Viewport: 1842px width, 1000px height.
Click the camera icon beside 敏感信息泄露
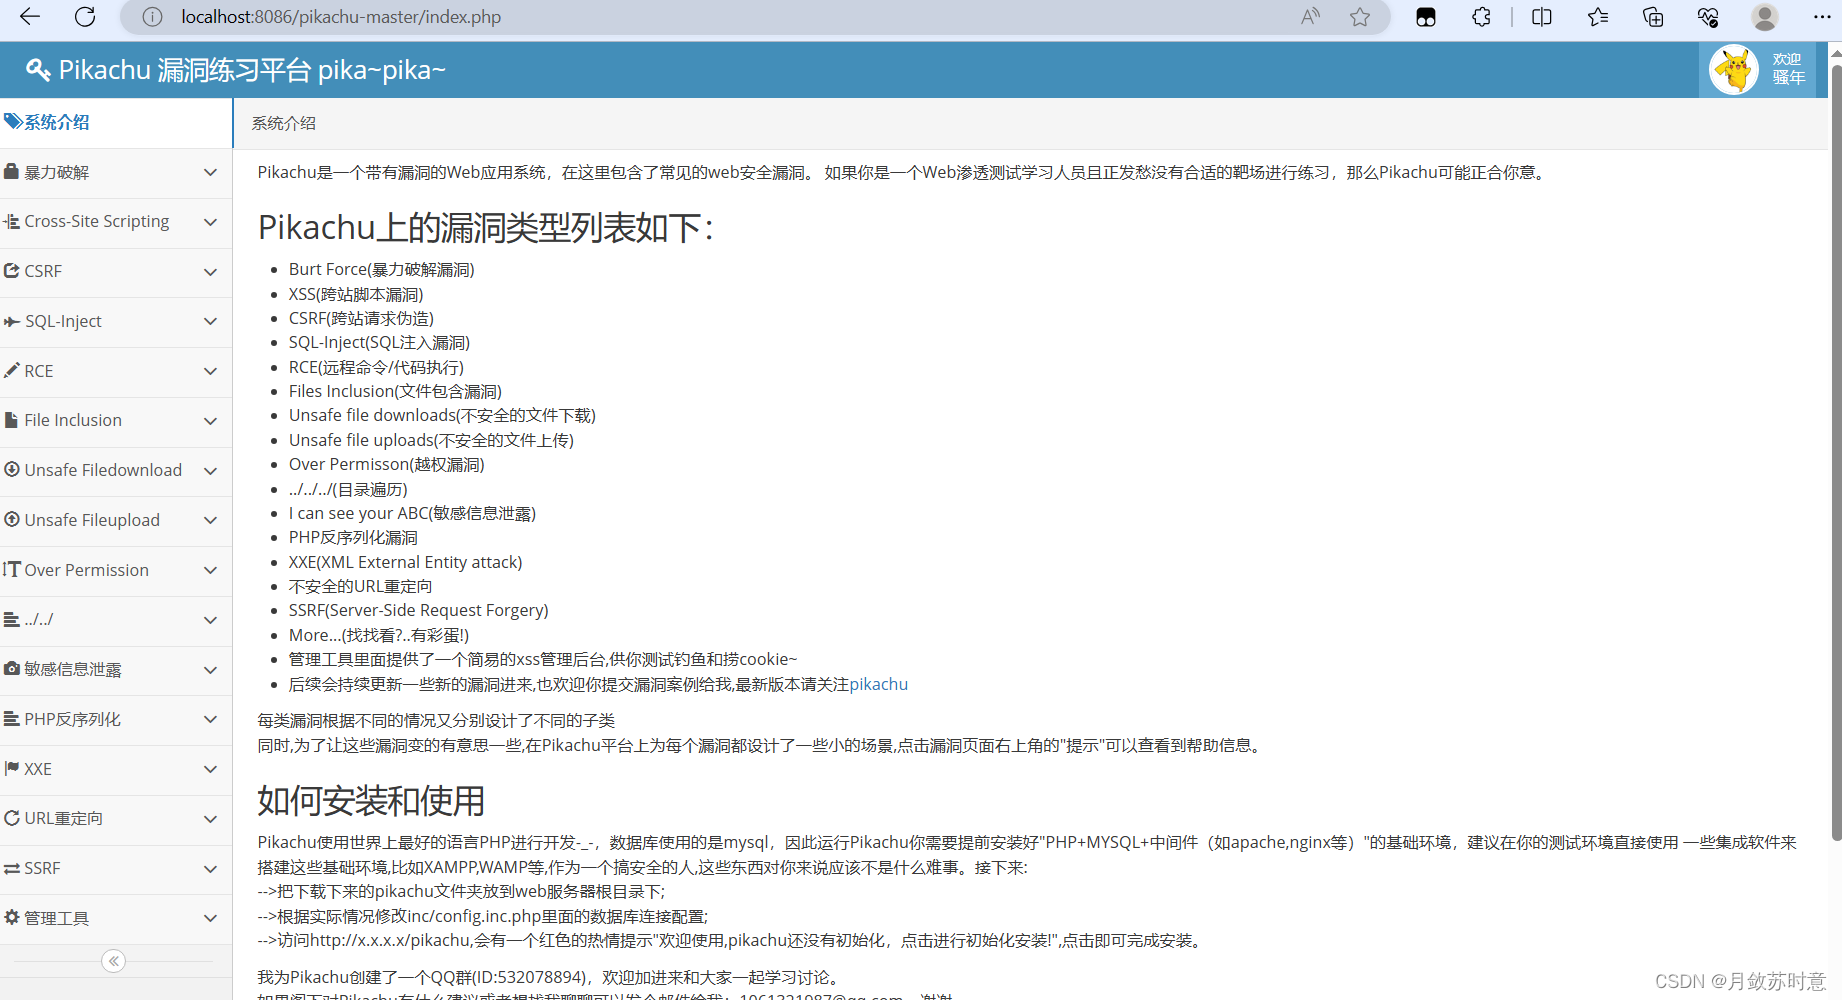(x=12, y=668)
